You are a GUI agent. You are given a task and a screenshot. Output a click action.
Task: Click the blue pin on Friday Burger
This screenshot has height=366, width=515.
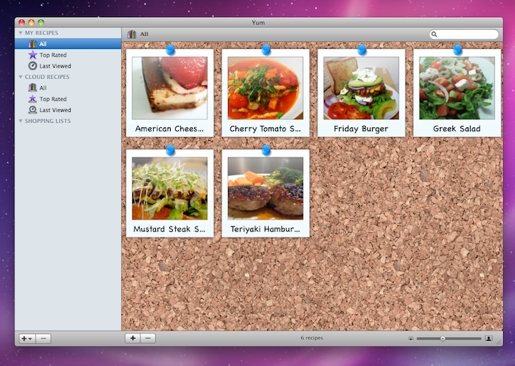pos(362,49)
